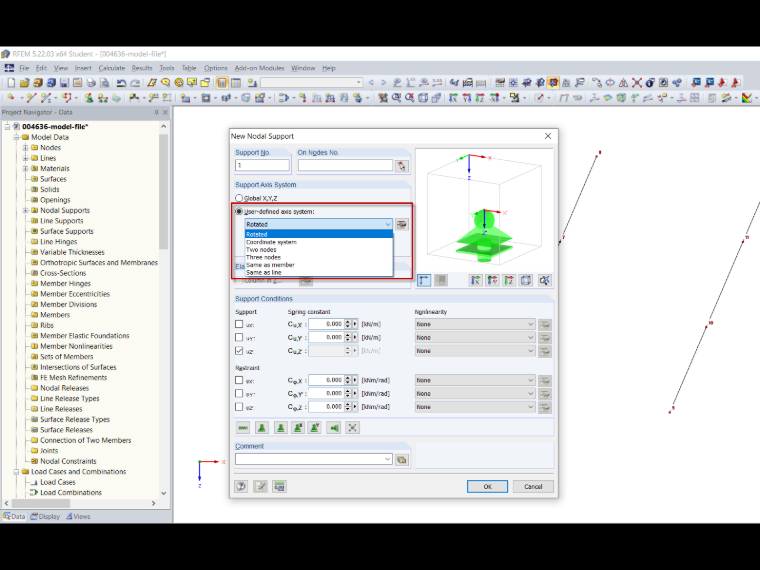Screen dimensions: 760x570
Task: Click the Cu,X spring constant field
Action: pyautogui.click(x=326, y=324)
